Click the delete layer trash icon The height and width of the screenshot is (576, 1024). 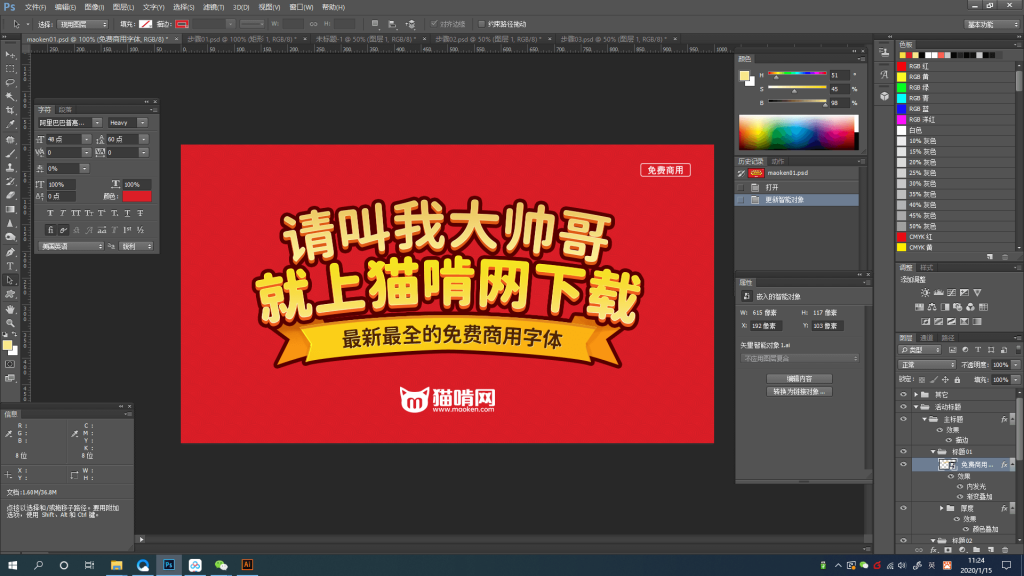1005,550
